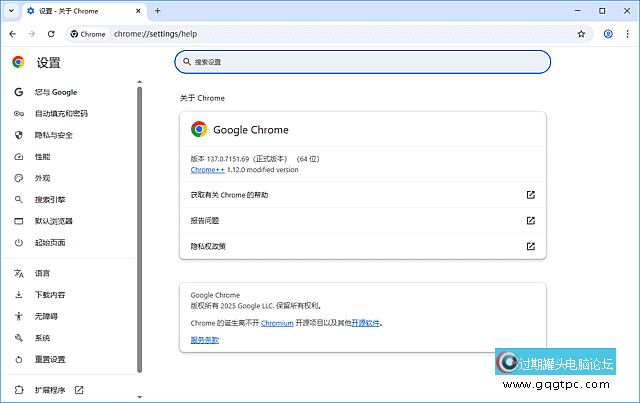Click sidebar scrollbar down arrow
The image size is (640, 403).
pyautogui.click(x=140, y=397)
